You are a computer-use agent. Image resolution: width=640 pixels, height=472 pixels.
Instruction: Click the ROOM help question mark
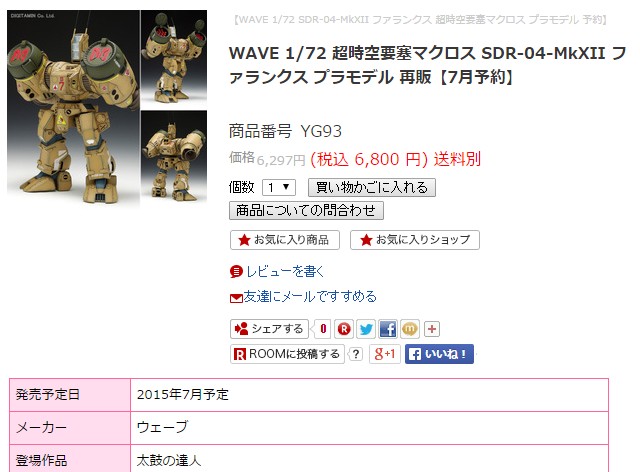coord(356,354)
